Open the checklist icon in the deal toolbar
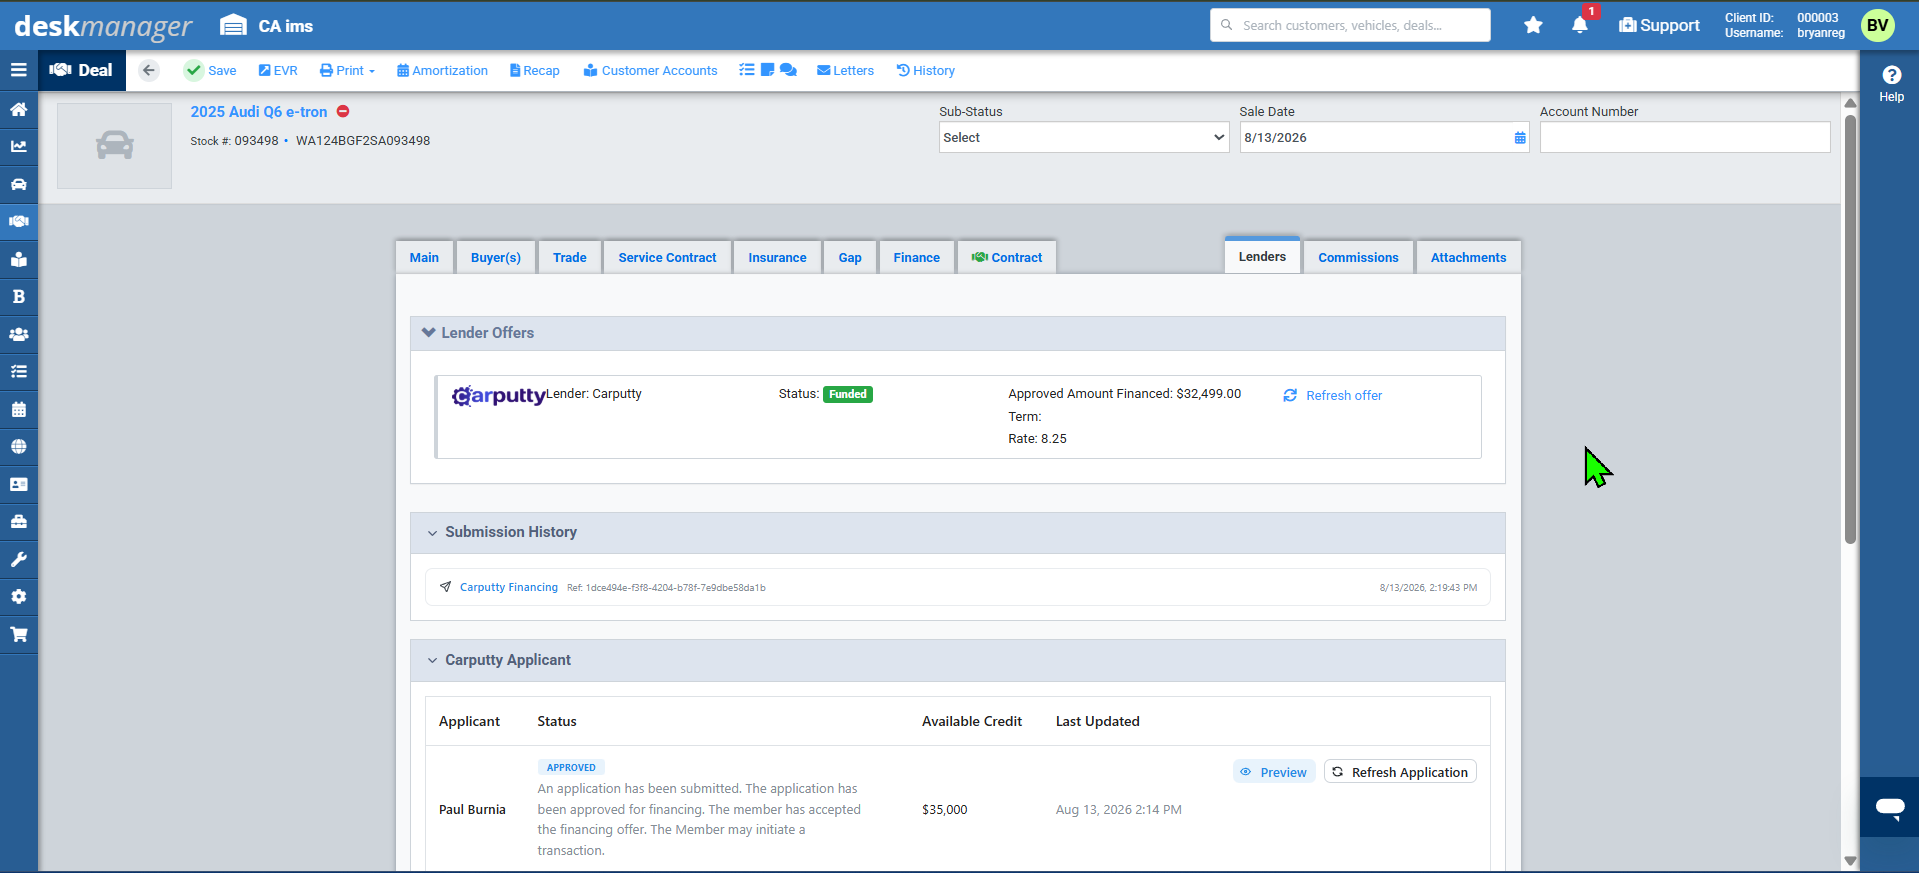The width and height of the screenshot is (1919, 873). [747, 70]
